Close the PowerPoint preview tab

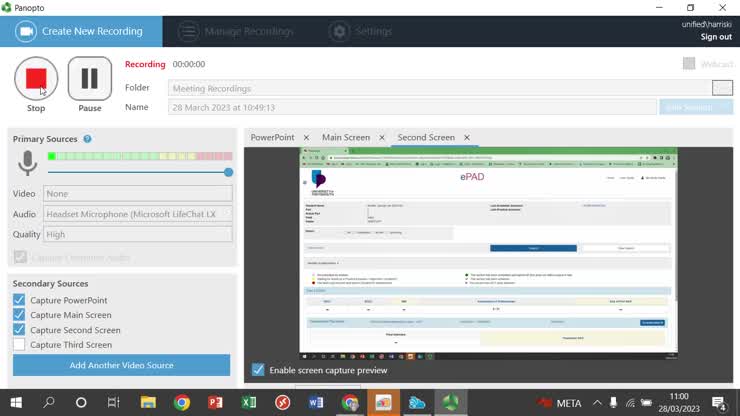pos(306,138)
